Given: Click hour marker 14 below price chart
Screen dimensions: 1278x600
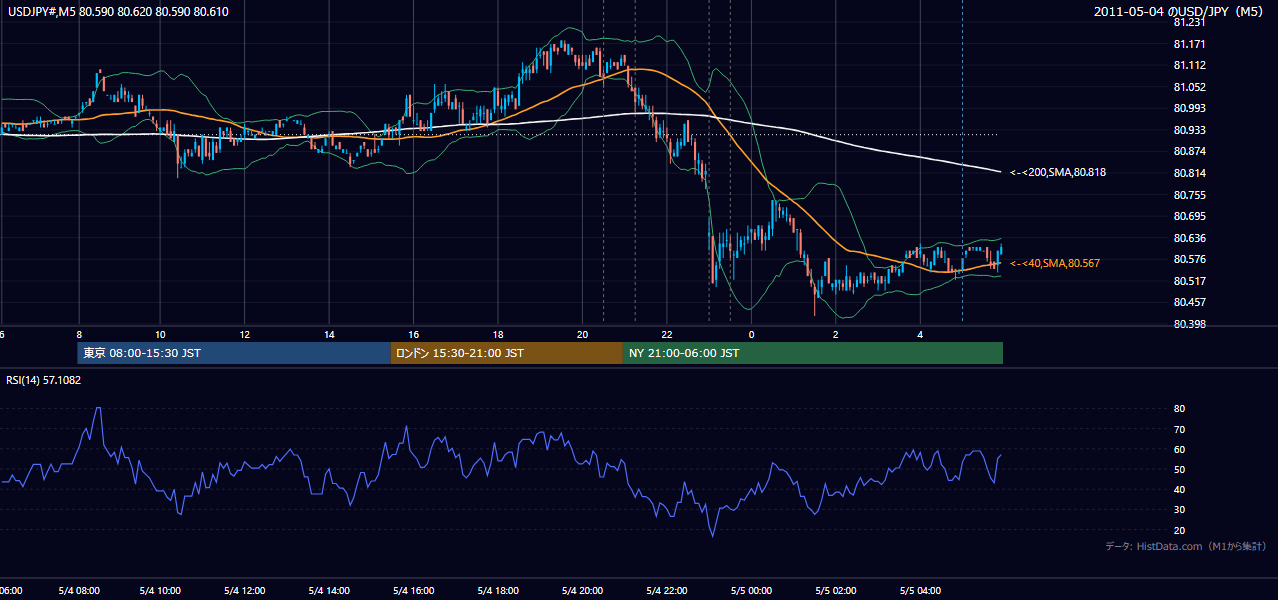Looking at the screenshot, I should coord(329,334).
